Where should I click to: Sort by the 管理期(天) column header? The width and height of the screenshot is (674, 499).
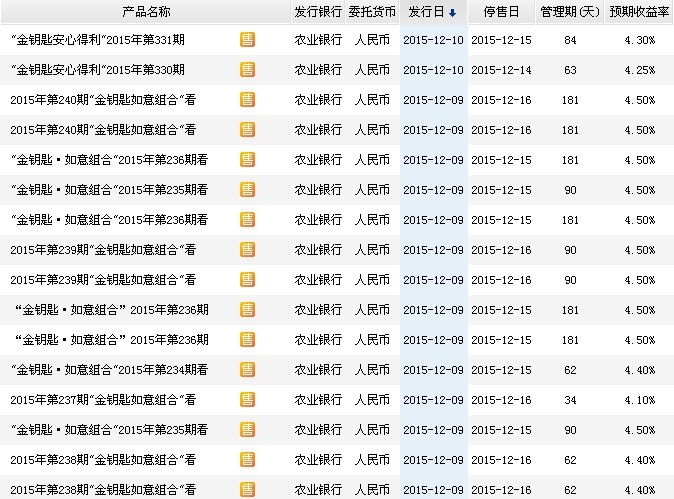570,12
